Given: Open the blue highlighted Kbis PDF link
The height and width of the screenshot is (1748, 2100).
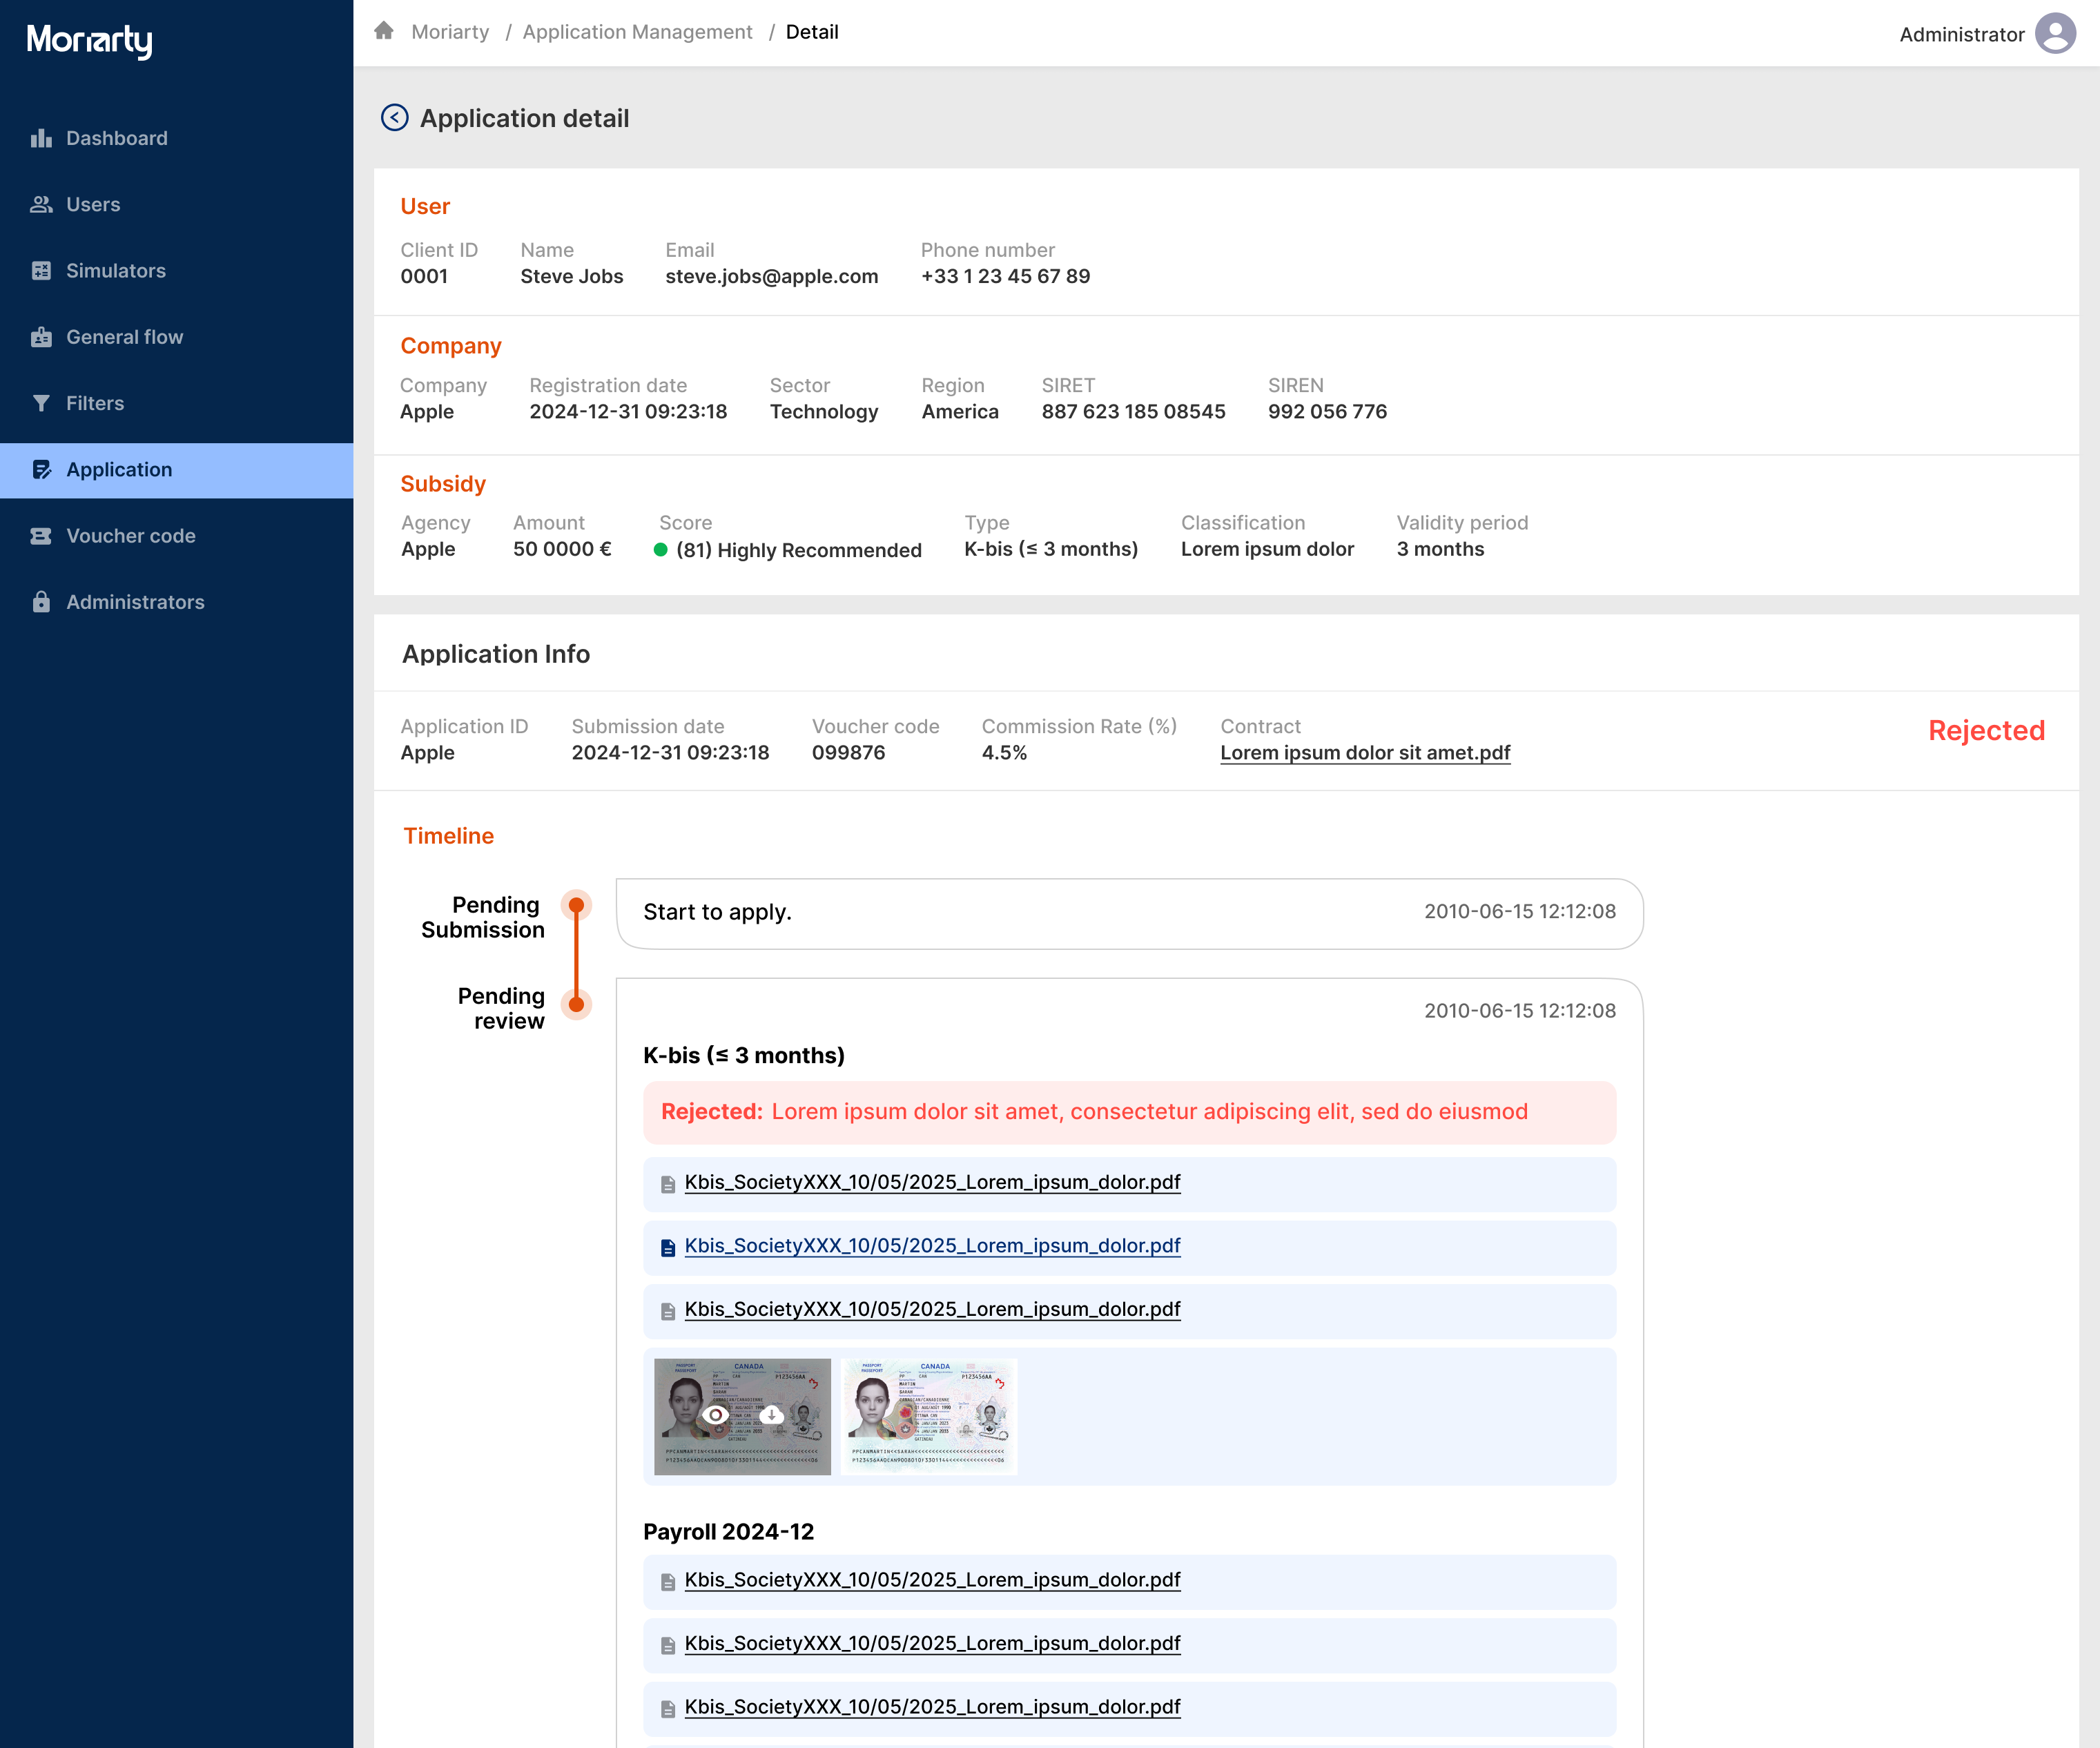Looking at the screenshot, I should pyautogui.click(x=932, y=1246).
